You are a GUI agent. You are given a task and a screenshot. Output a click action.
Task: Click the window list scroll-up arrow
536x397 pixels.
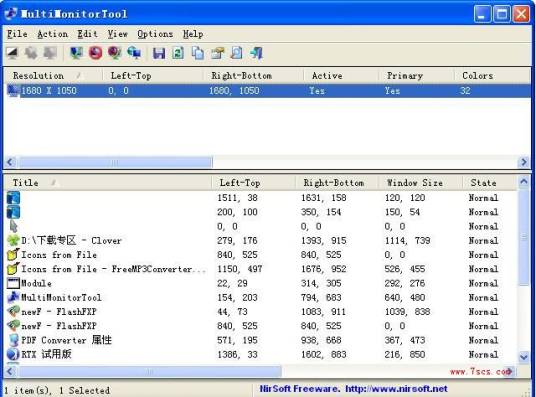click(x=524, y=182)
